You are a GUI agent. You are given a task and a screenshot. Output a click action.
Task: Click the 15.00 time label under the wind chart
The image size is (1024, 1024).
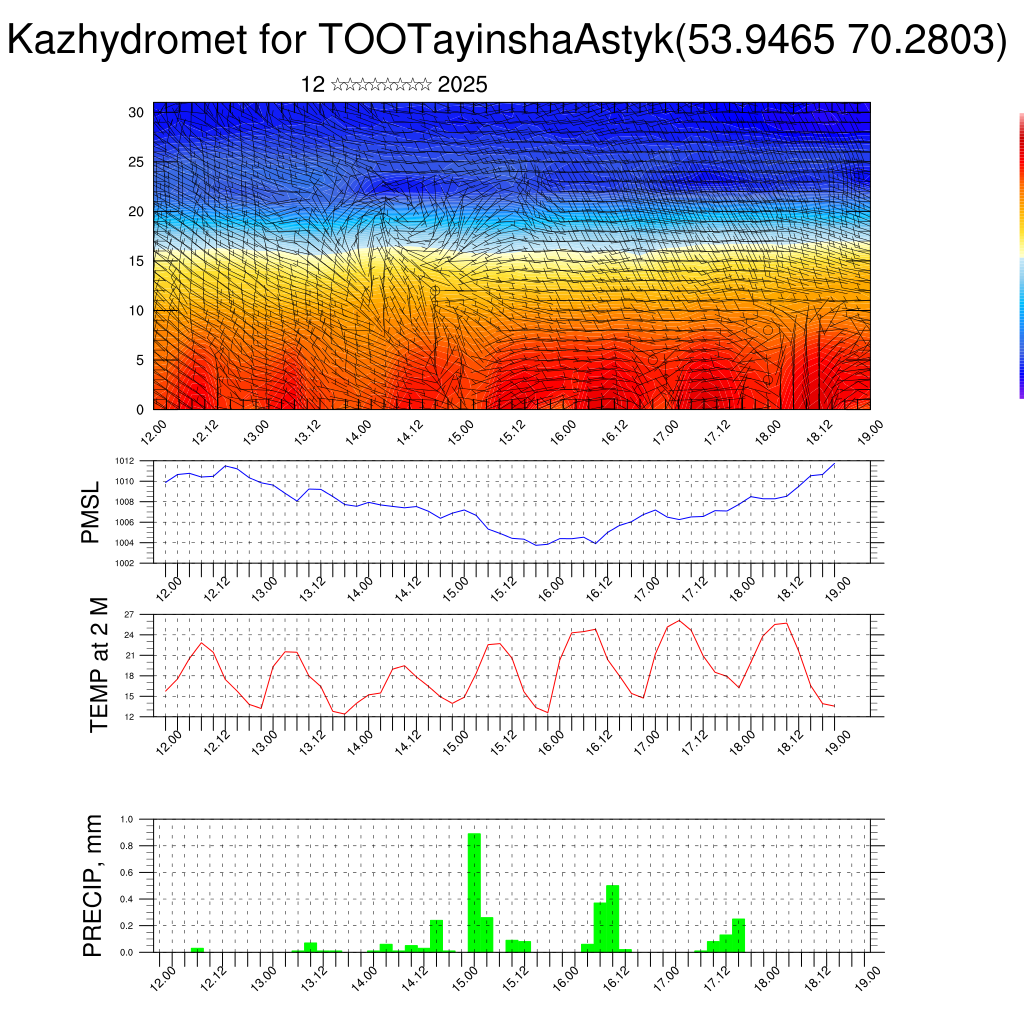(460, 432)
